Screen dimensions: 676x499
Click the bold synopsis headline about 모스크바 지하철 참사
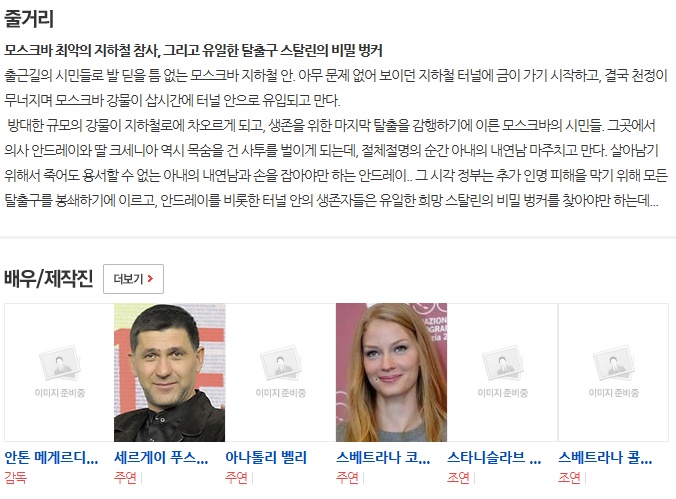193,51
